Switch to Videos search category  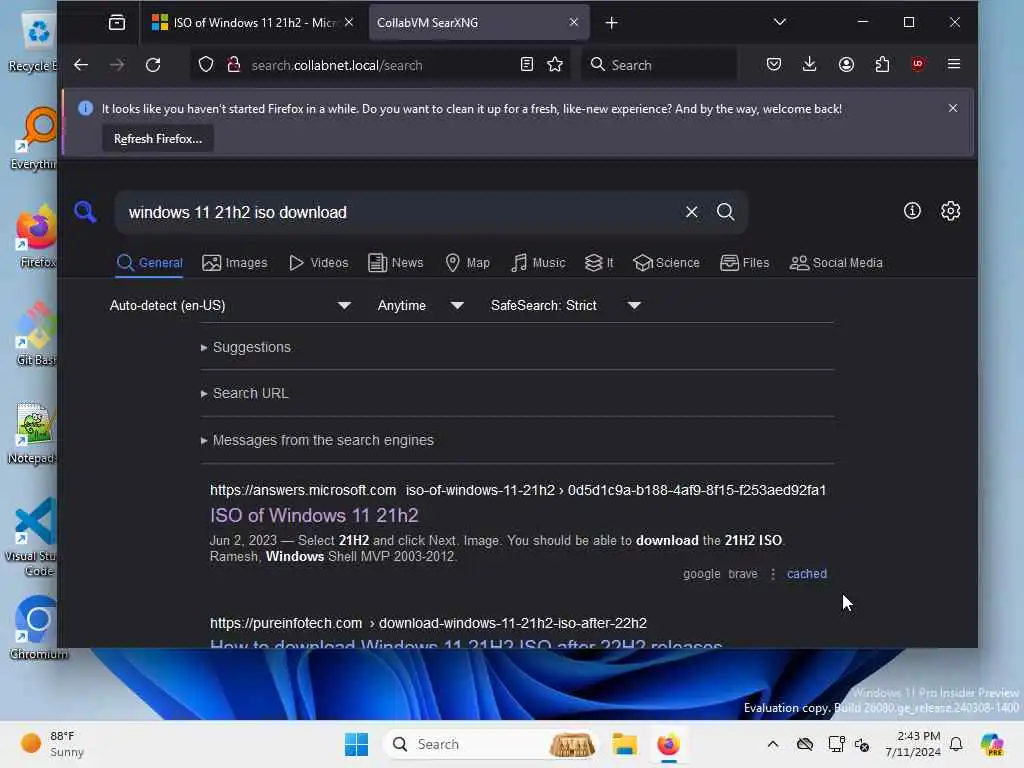coord(318,263)
